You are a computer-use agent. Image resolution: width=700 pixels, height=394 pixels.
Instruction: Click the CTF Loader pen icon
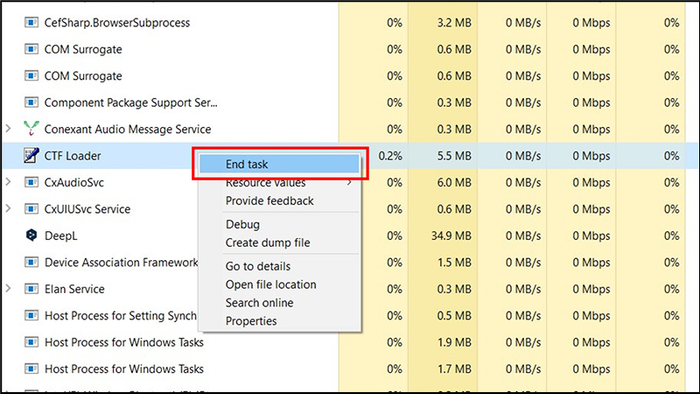(31, 155)
